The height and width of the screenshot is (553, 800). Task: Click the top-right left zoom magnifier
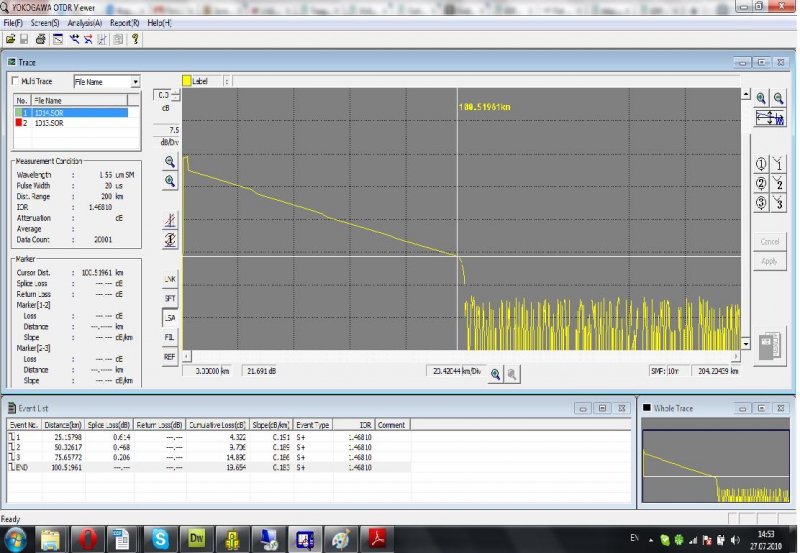(761, 98)
